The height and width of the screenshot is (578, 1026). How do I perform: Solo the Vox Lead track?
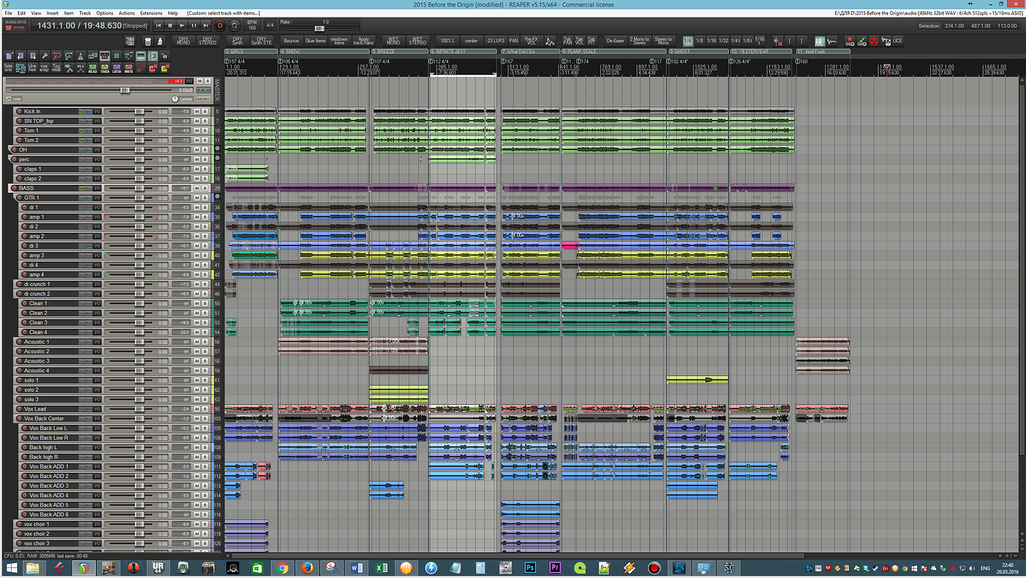(x=205, y=408)
